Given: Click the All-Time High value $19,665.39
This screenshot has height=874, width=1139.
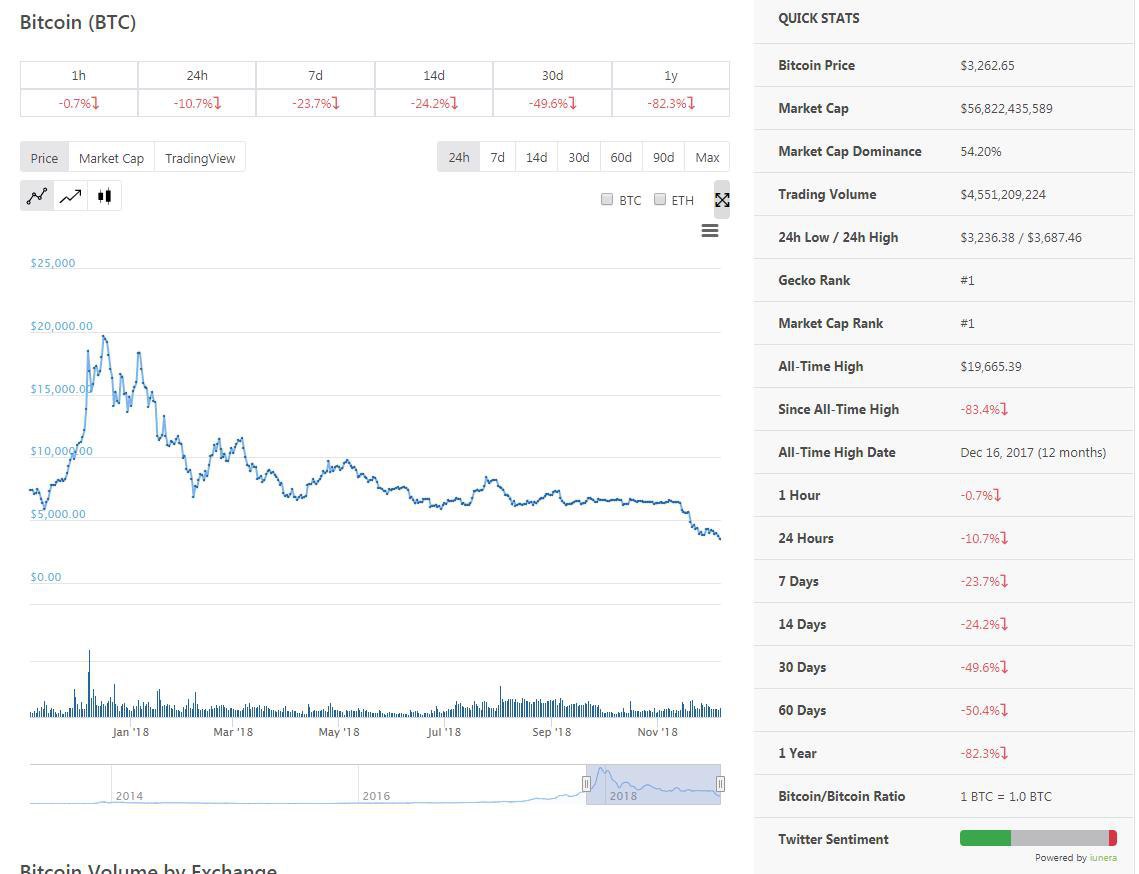Looking at the screenshot, I should [x=991, y=366].
